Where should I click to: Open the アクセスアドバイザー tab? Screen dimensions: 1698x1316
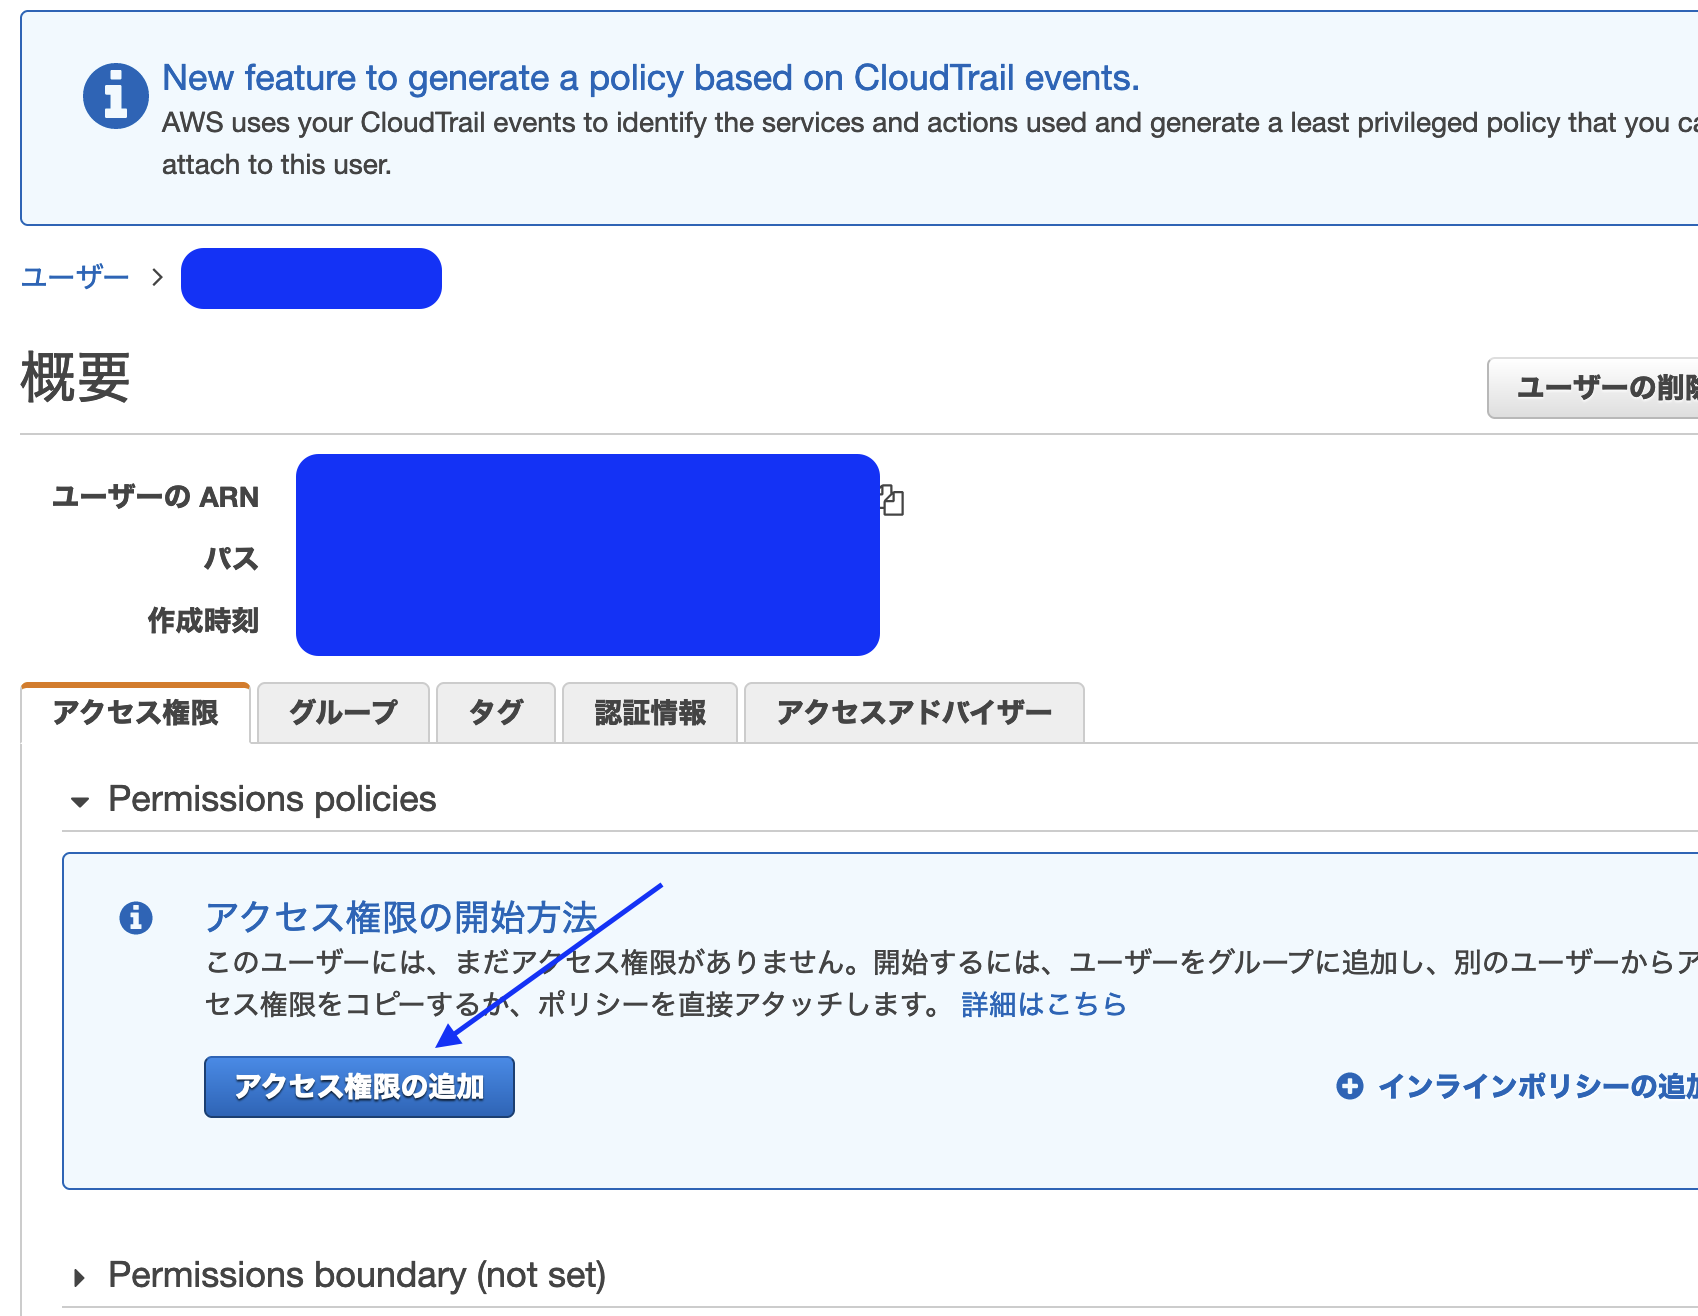tap(914, 713)
